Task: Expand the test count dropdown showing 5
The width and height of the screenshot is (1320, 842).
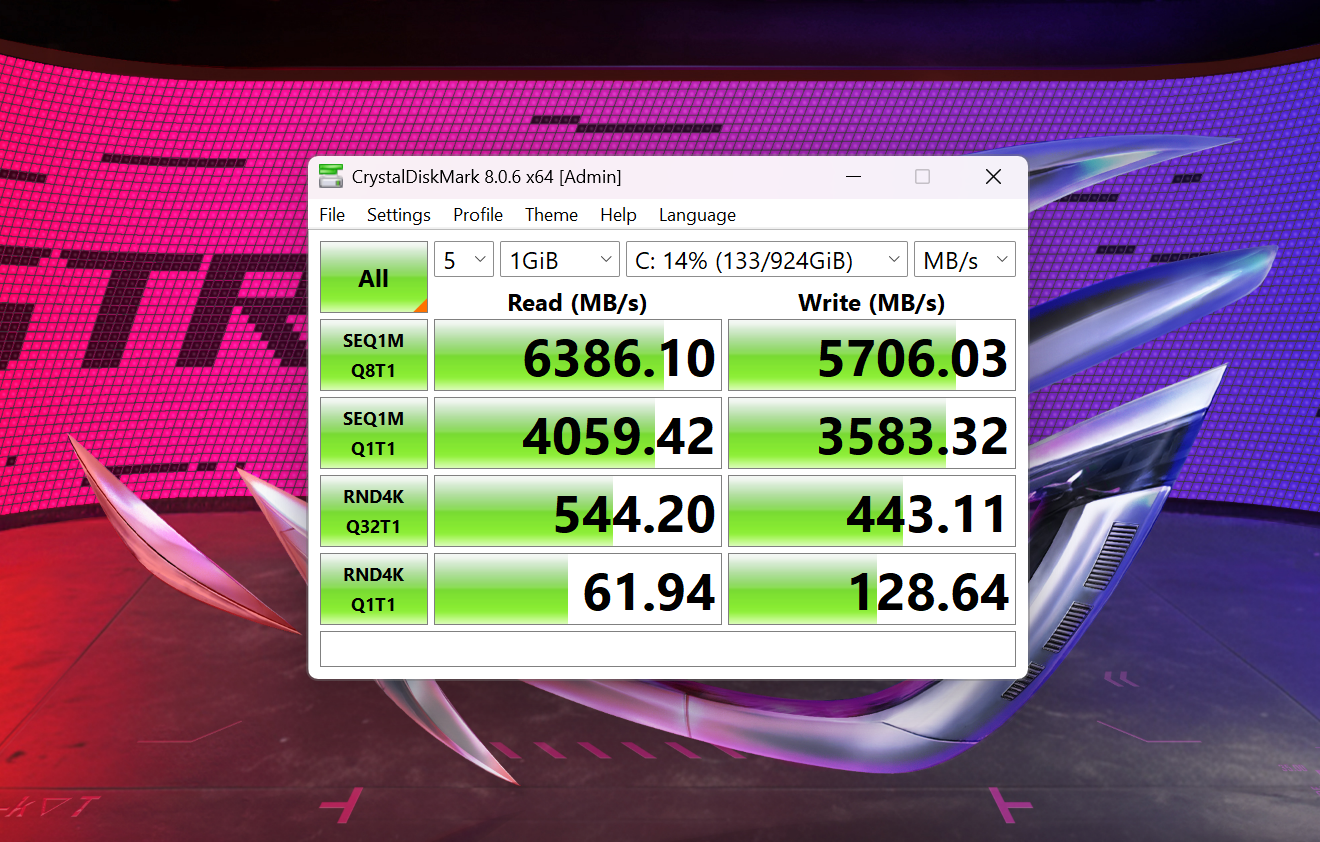Action: 464,260
